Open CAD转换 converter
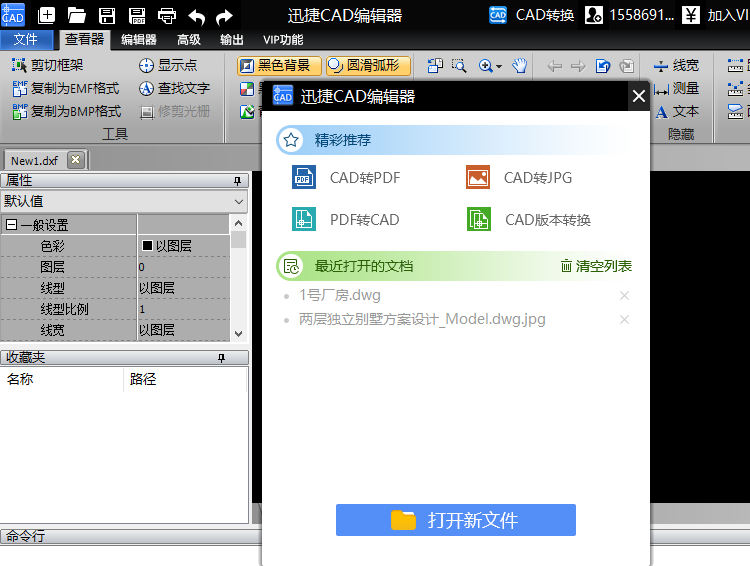Screen dimensions: 750x566 531,15
